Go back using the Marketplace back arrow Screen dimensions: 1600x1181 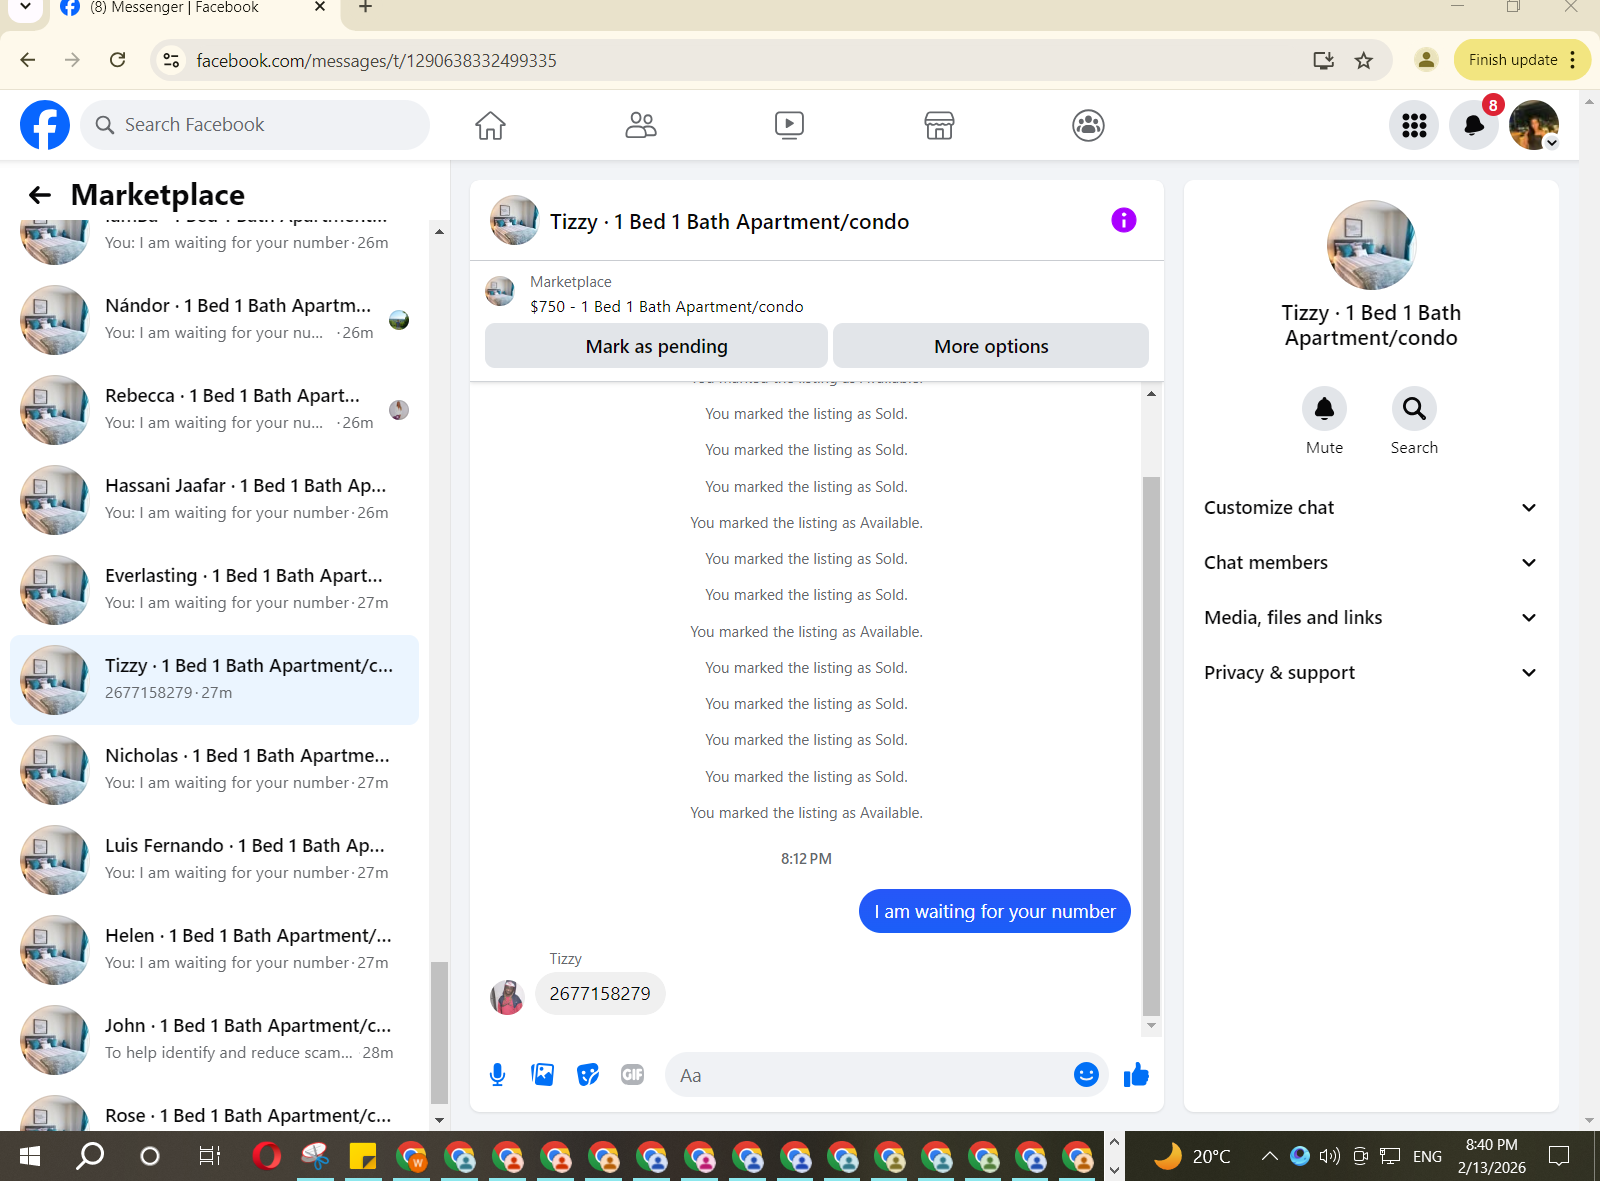point(40,195)
